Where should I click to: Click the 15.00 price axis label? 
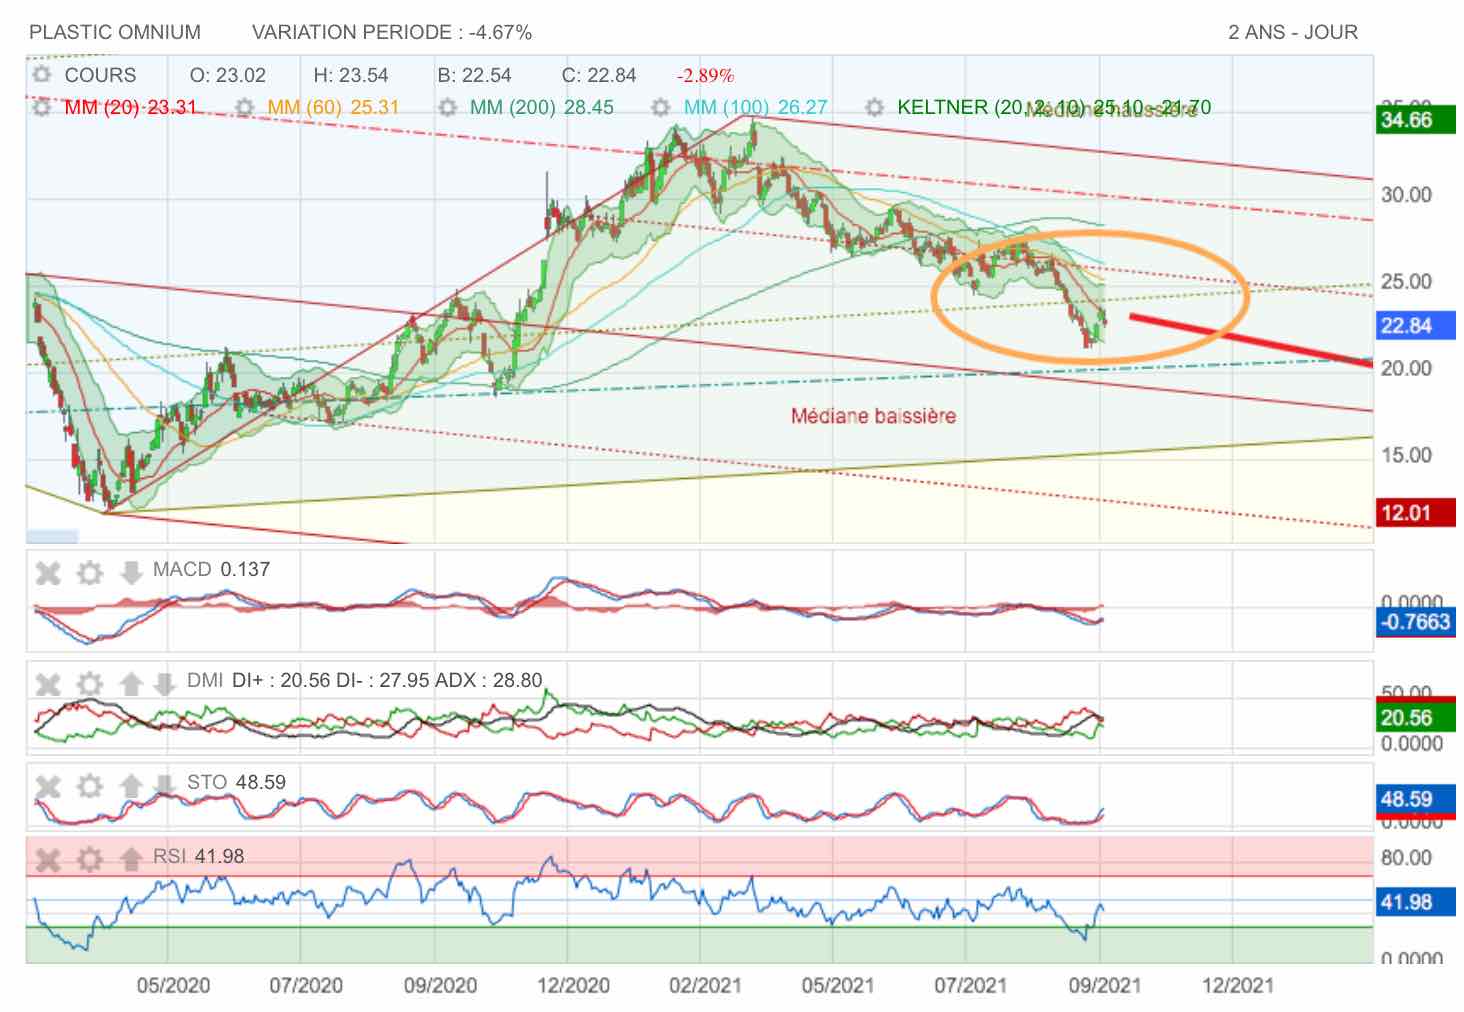pos(1406,456)
